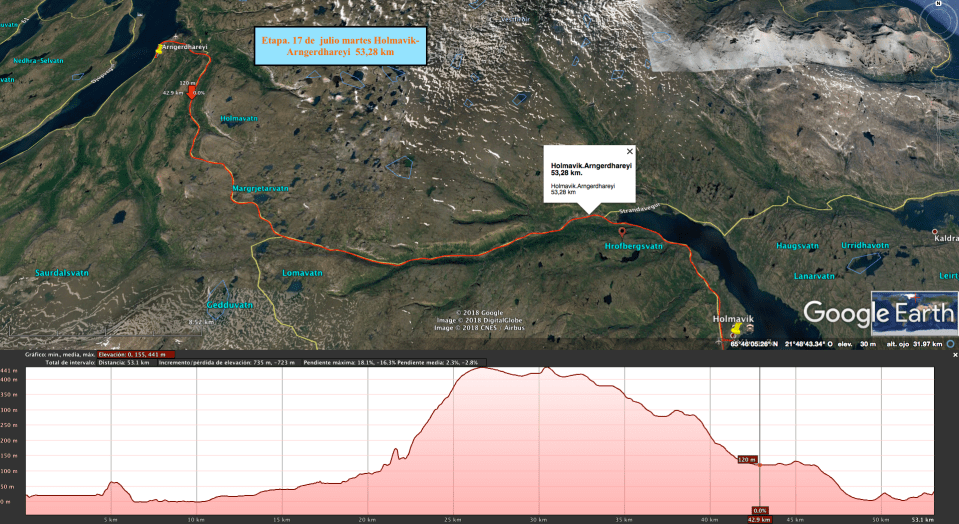
Task: Click the Holmavatn lake label
Action: point(239,119)
